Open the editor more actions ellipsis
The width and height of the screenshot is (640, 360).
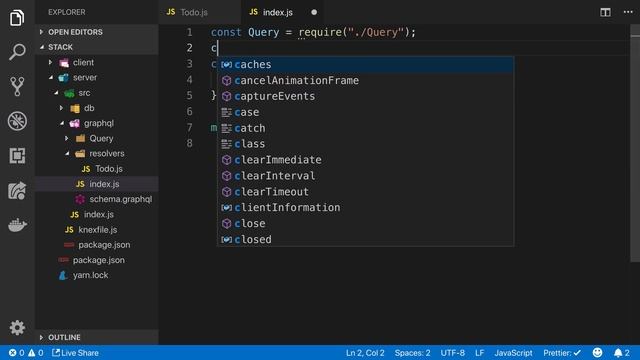[628, 12]
